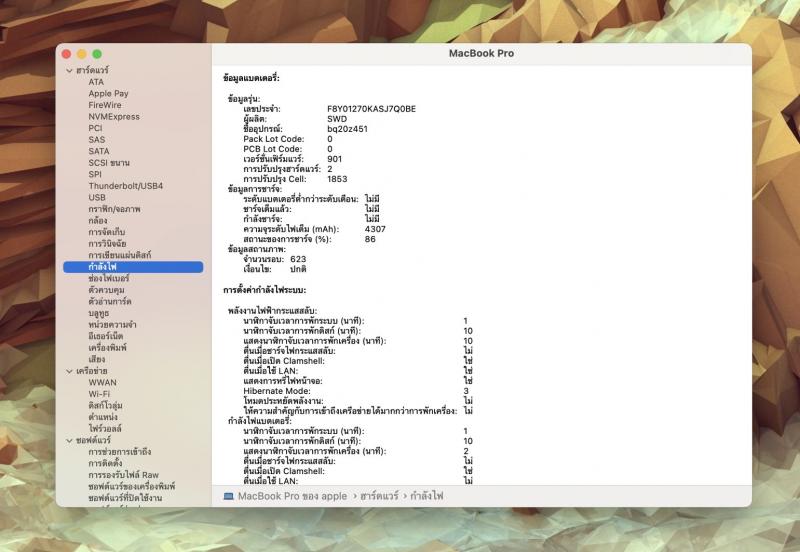This screenshot has height=552, width=800.
Task: Click the device name bq20z451
Action: tap(347, 129)
